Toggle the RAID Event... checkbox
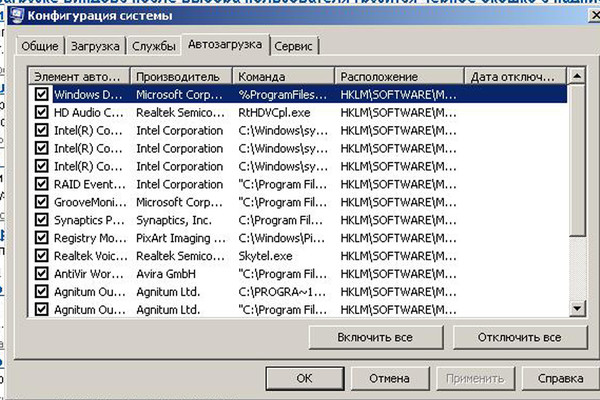The image size is (600, 400). point(41,184)
